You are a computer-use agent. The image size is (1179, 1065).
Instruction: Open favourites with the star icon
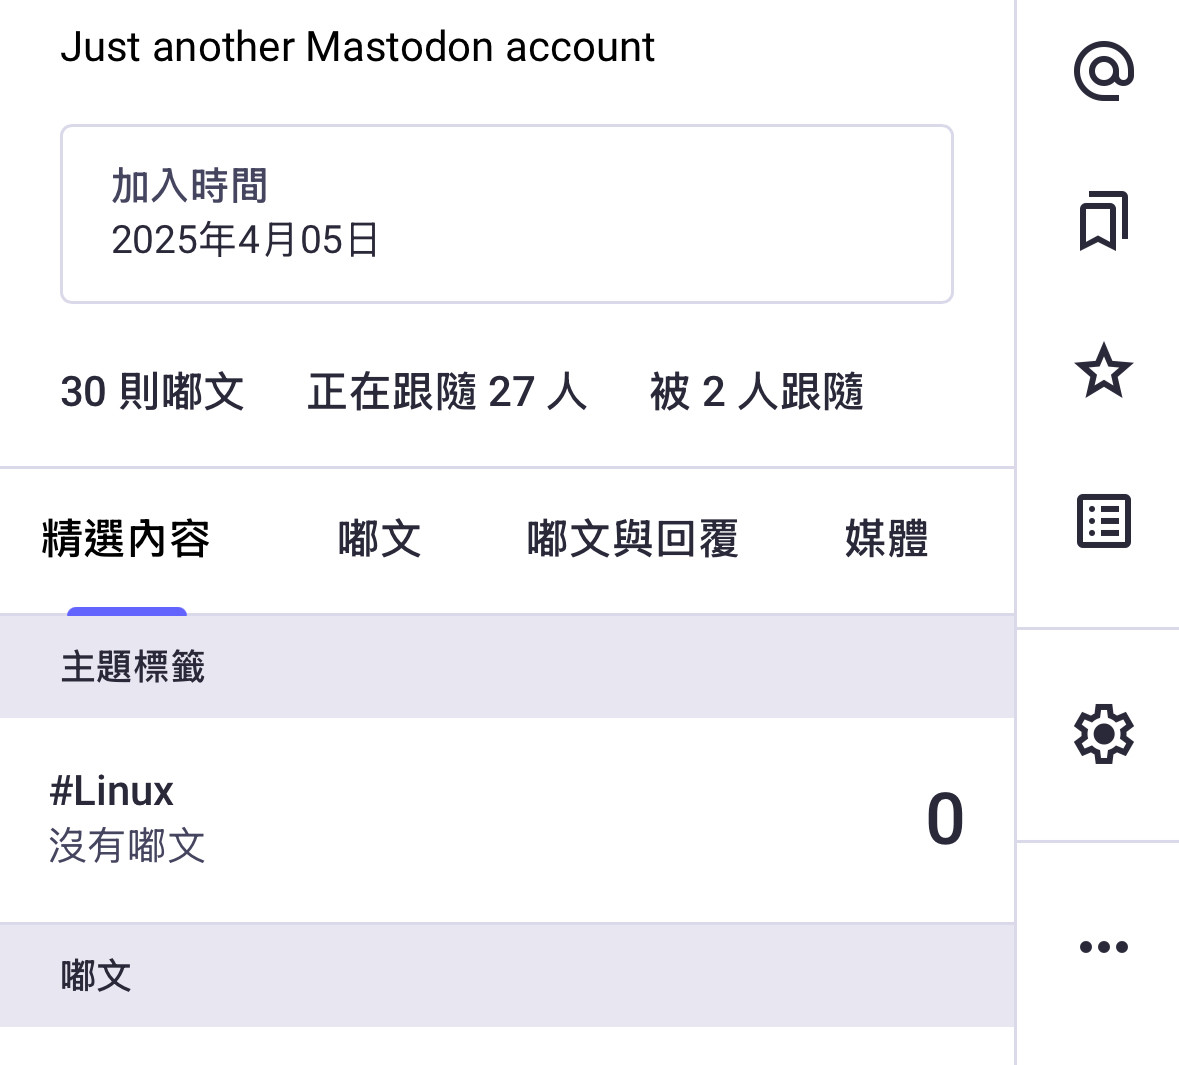click(x=1103, y=371)
